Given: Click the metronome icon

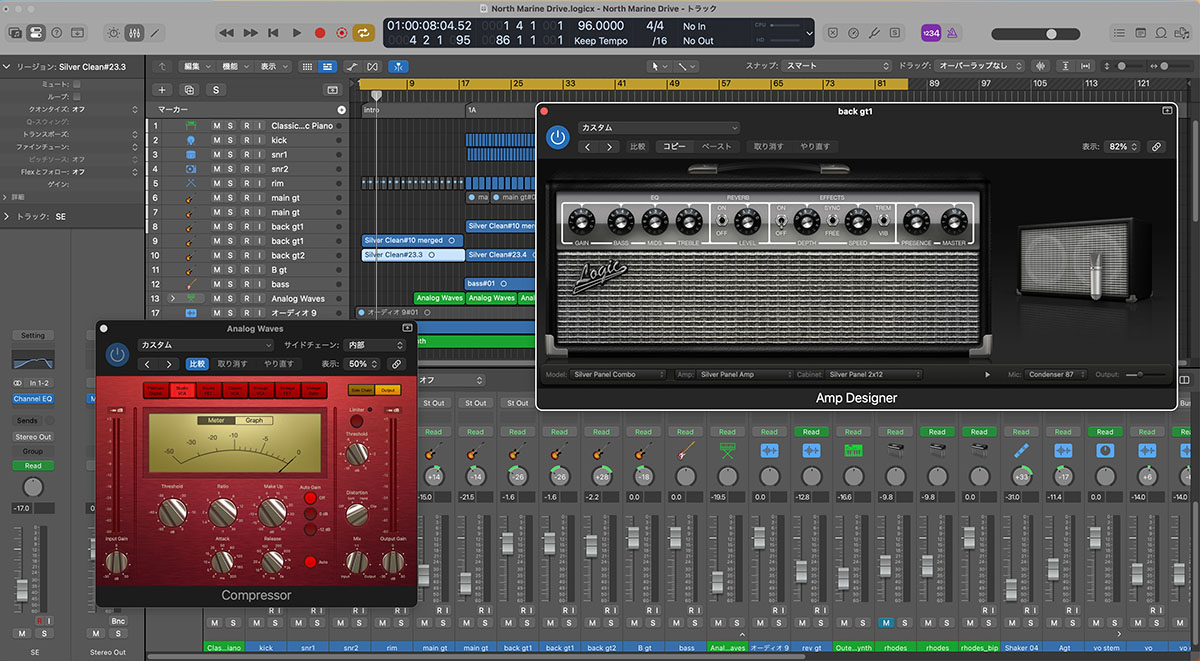Looking at the screenshot, I should [x=950, y=33].
